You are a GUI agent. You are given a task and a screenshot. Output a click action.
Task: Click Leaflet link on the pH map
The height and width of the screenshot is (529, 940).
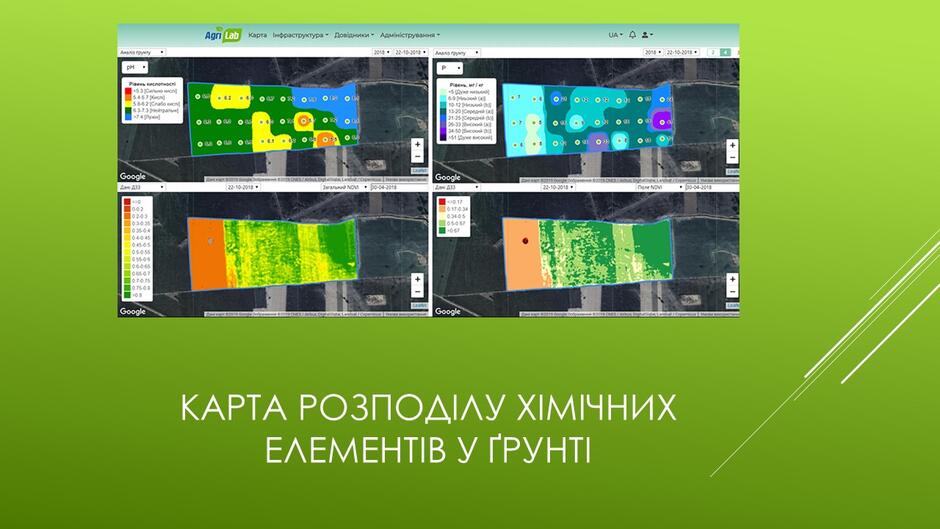coord(420,171)
